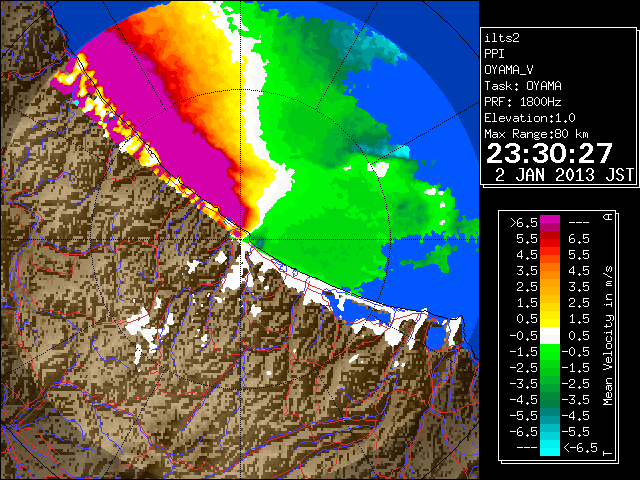Click the large magenta velocity region on map
Image resolution: width=640 pixels, height=480 pixels.
pyautogui.click(x=163, y=122)
